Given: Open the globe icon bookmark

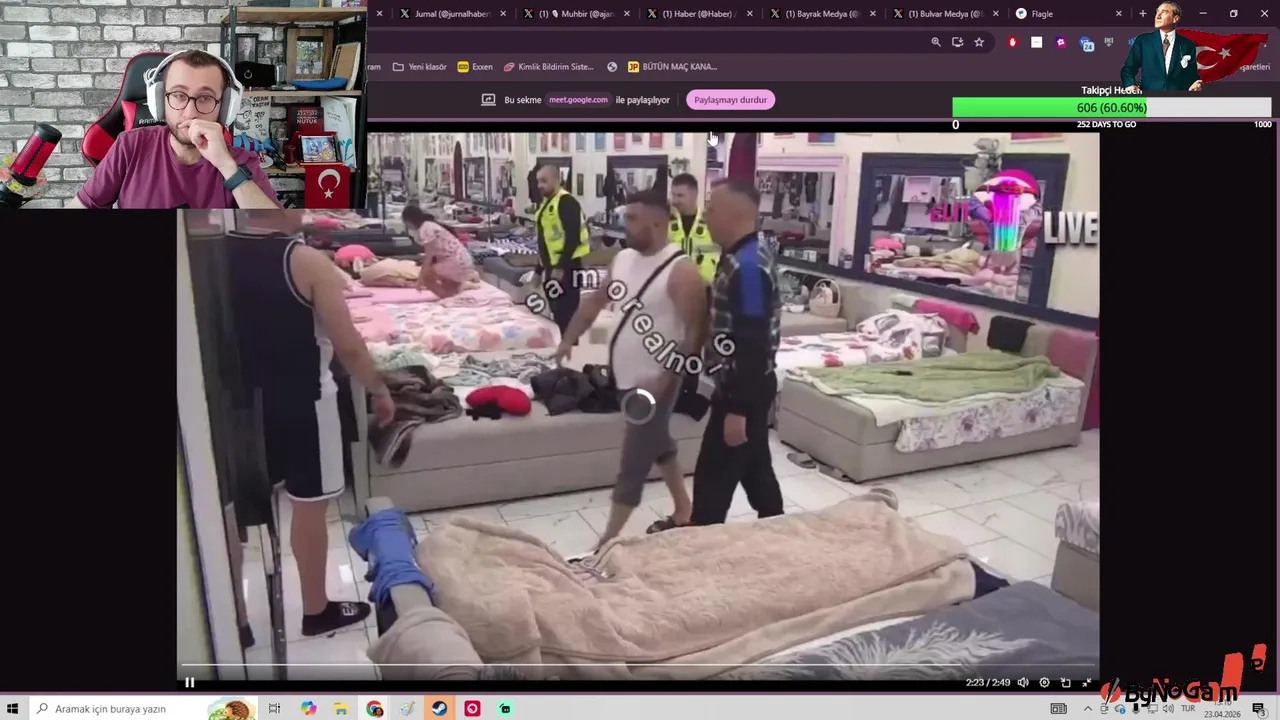Looking at the screenshot, I should click(612, 67).
